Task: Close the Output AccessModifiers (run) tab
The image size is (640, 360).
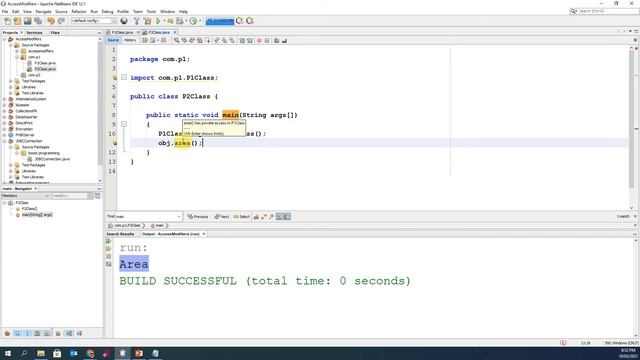Action: [204, 234]
